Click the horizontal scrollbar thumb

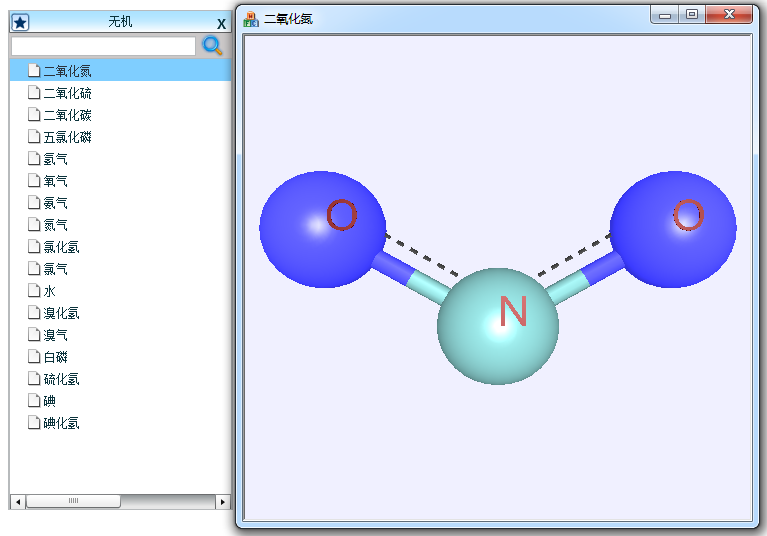tap(73, 501)
